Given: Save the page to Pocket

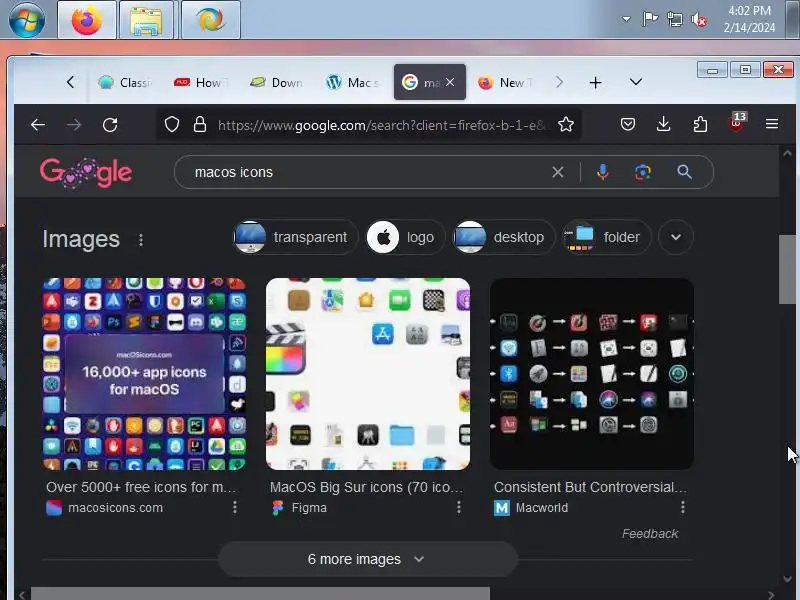Looking at the screenshot, I should pyautogui.click(x=628, y=124).
